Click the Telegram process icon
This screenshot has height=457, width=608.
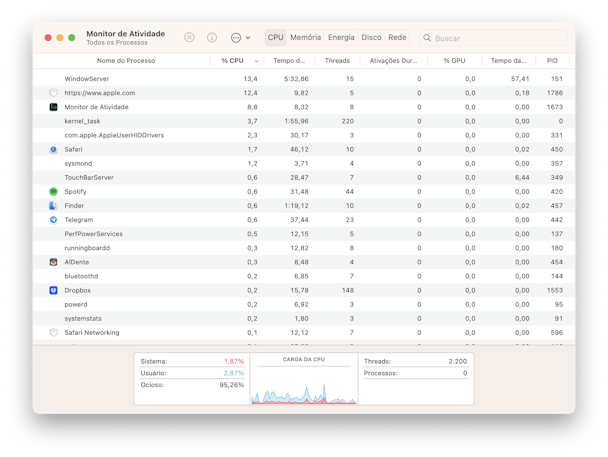(54, 220)
